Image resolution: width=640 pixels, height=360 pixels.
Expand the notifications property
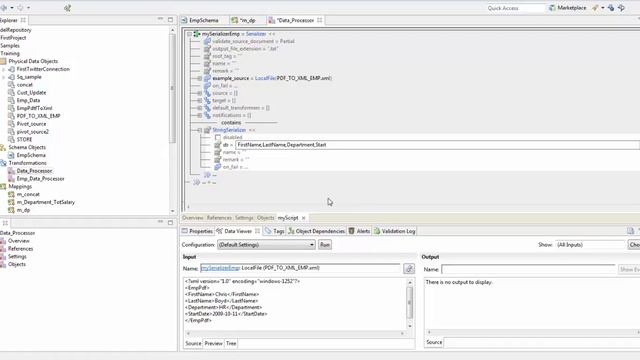coord(200,115)
